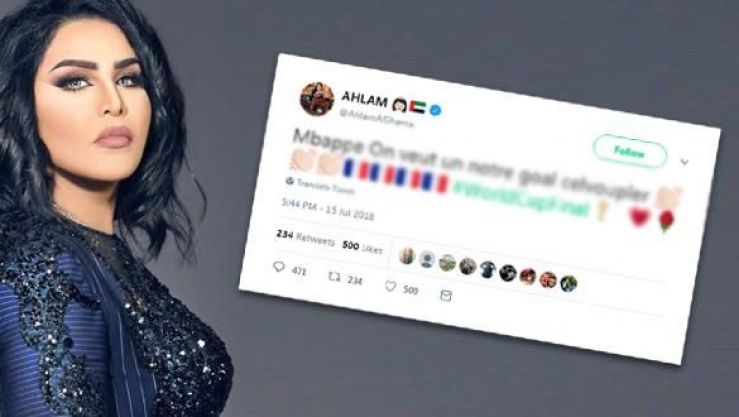The width and height of the screenshot is (739, 417).
Task: Click the UAE flag emoji next to AHLAM
Action: [417, 107]
